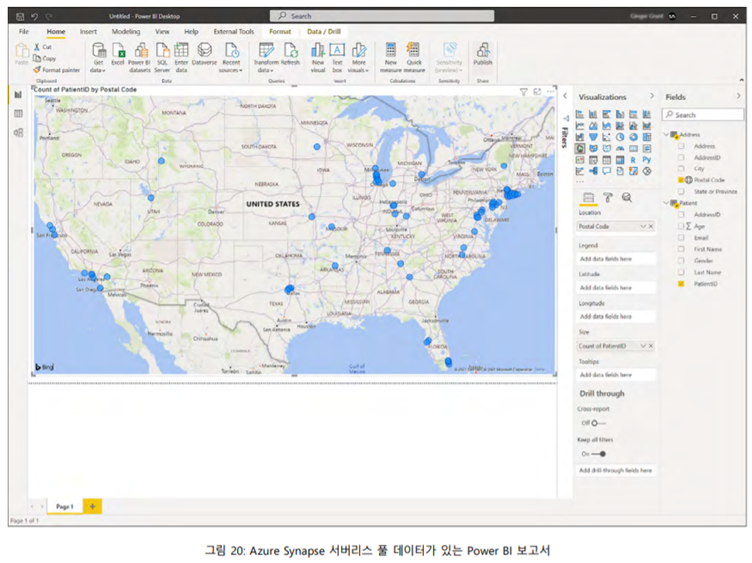The height and width of the screenshot is (563, 752).
Task: Click Copy in the clipboard group
Action: (45, 59)
